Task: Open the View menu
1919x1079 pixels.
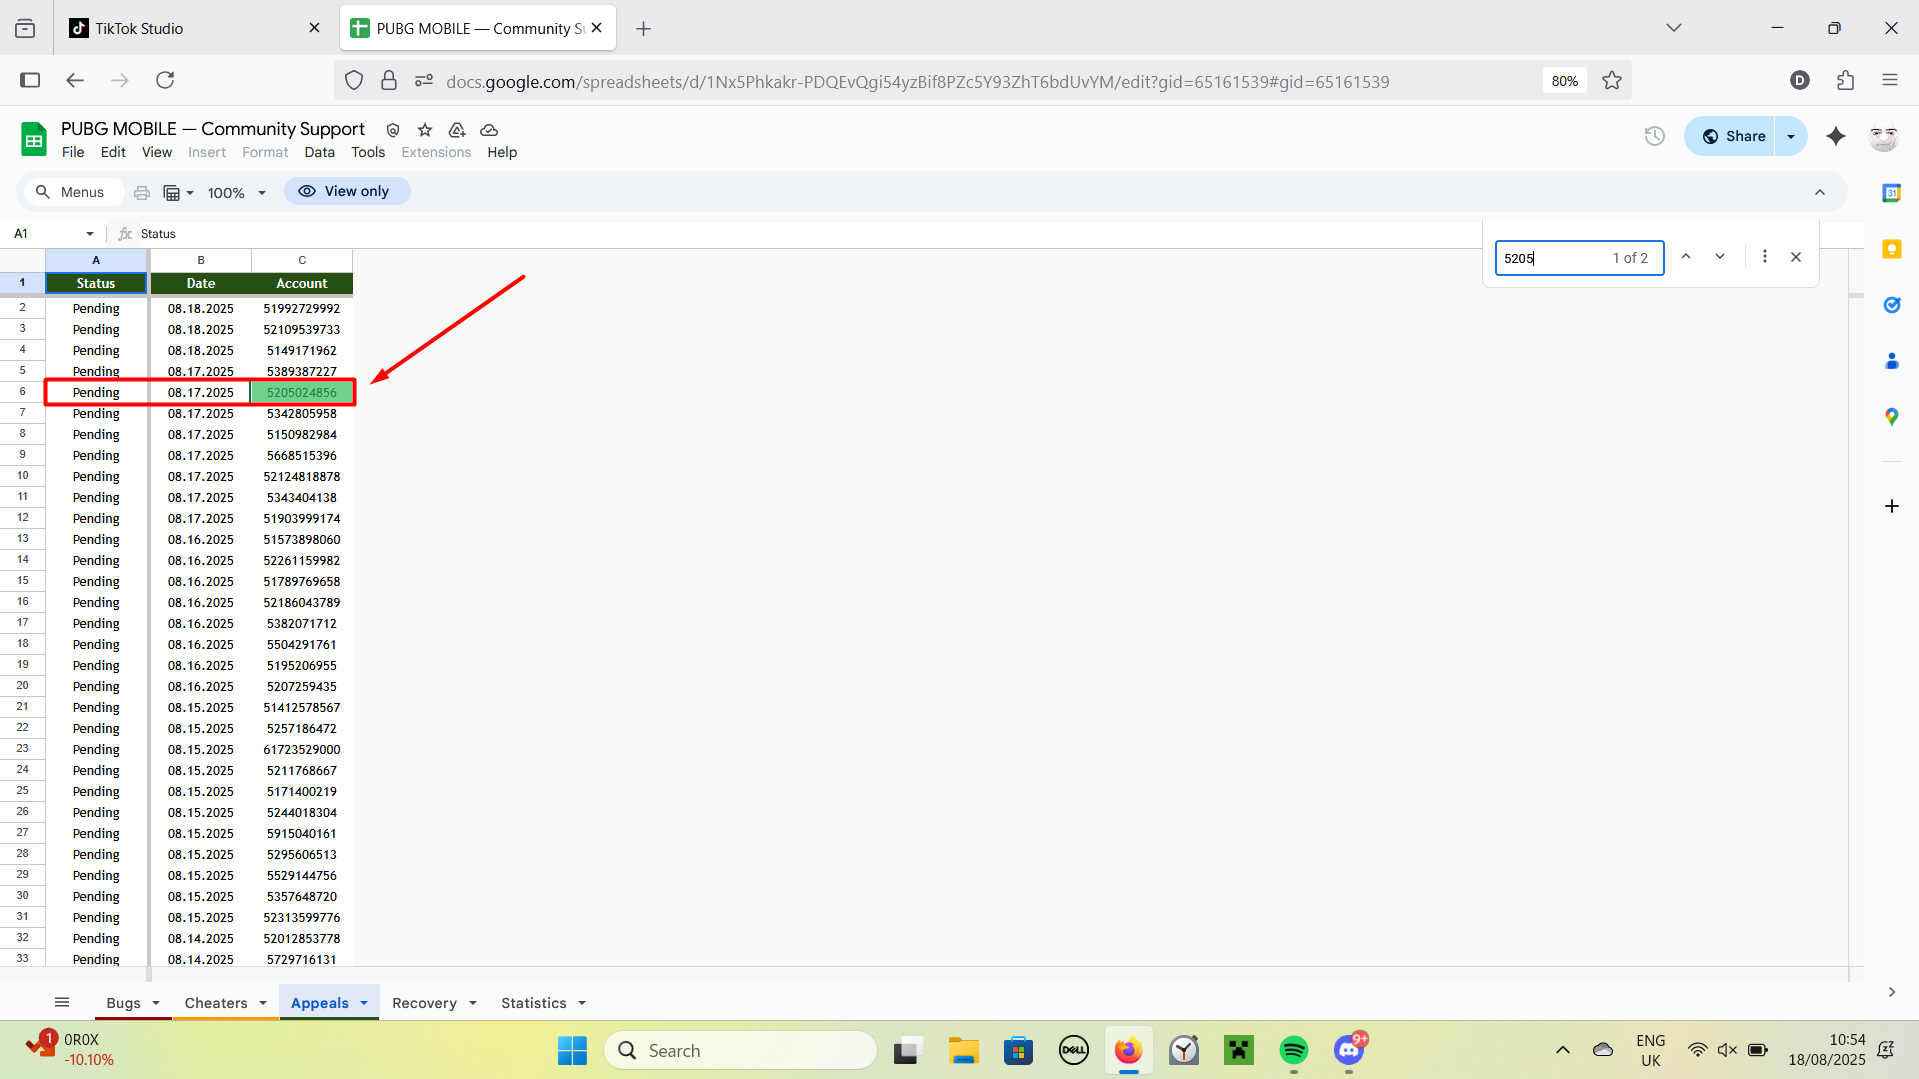Action: (157, 152)
